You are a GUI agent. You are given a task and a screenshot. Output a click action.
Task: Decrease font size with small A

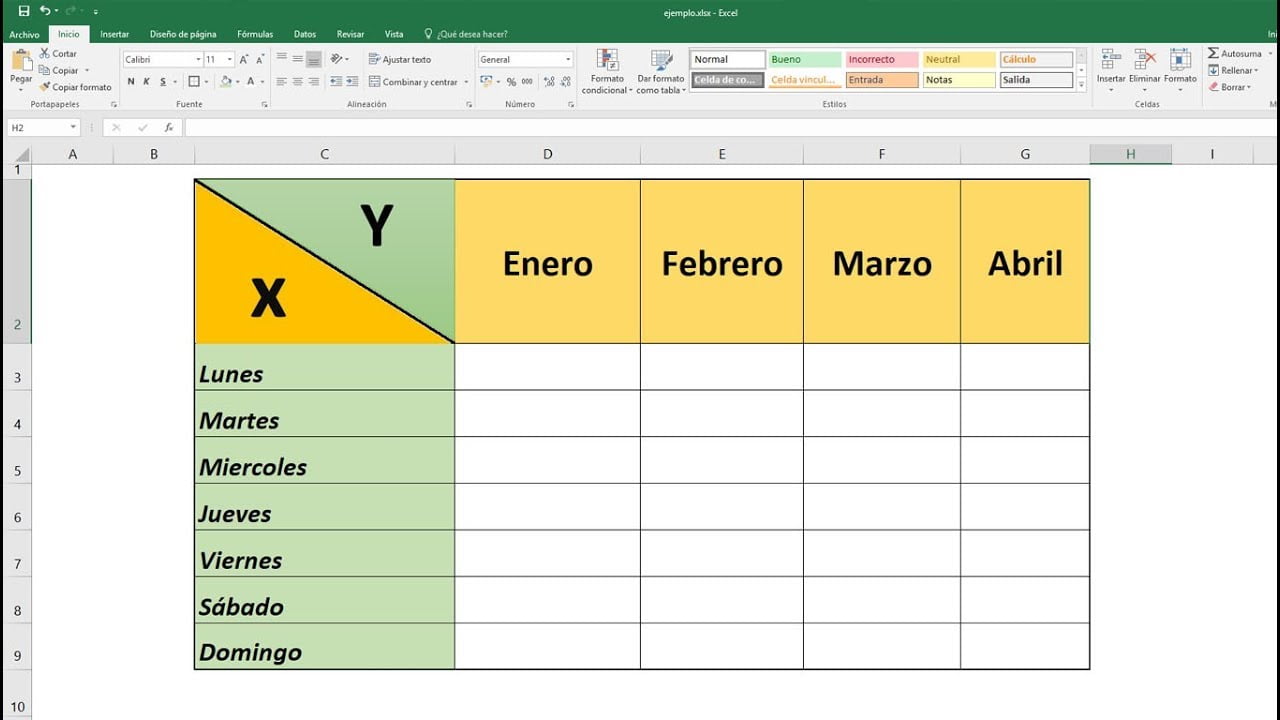pyautogui.click(x=259, y=60)
